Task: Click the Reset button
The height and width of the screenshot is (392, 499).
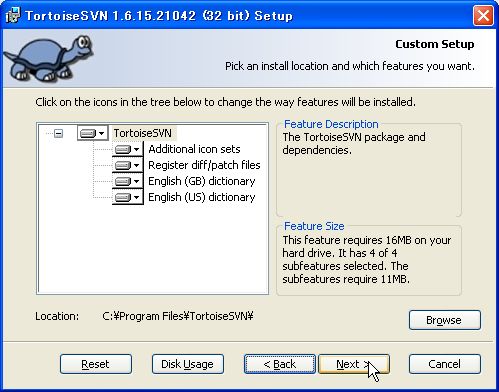Action: [x=96, y=364]
